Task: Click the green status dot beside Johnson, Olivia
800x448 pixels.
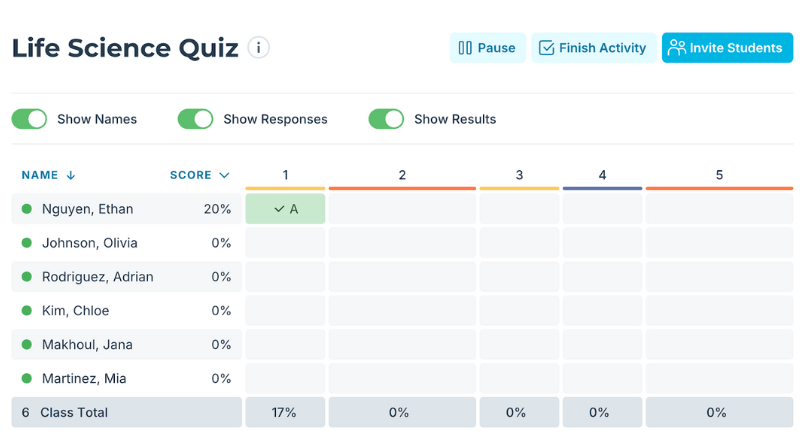Action: coord(27,243)
